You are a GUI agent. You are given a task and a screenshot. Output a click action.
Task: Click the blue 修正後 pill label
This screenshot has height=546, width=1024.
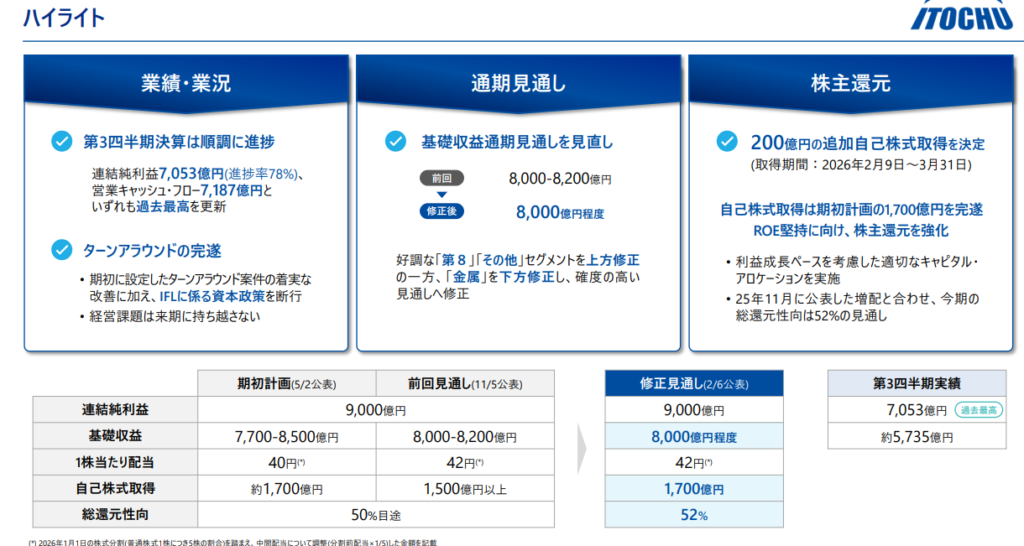click(441, 211)
